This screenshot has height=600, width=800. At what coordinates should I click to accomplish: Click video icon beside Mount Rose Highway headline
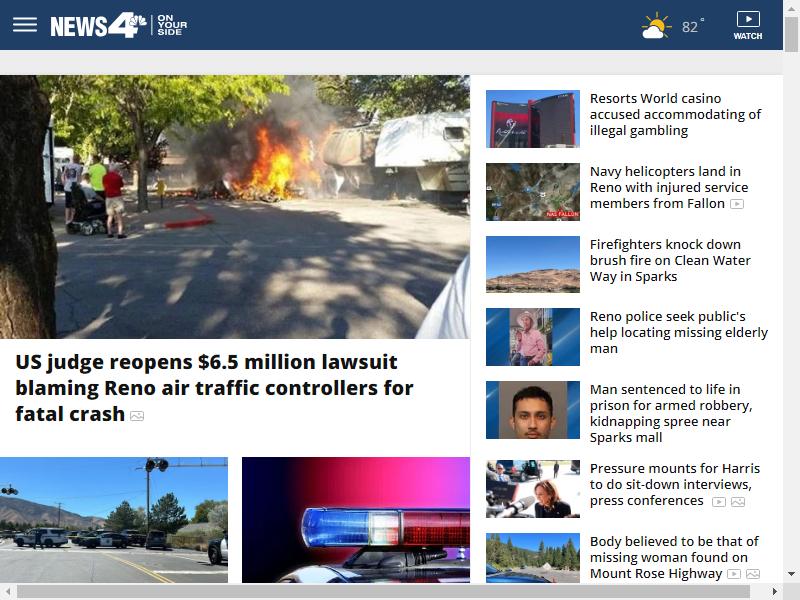click(734, 574)
